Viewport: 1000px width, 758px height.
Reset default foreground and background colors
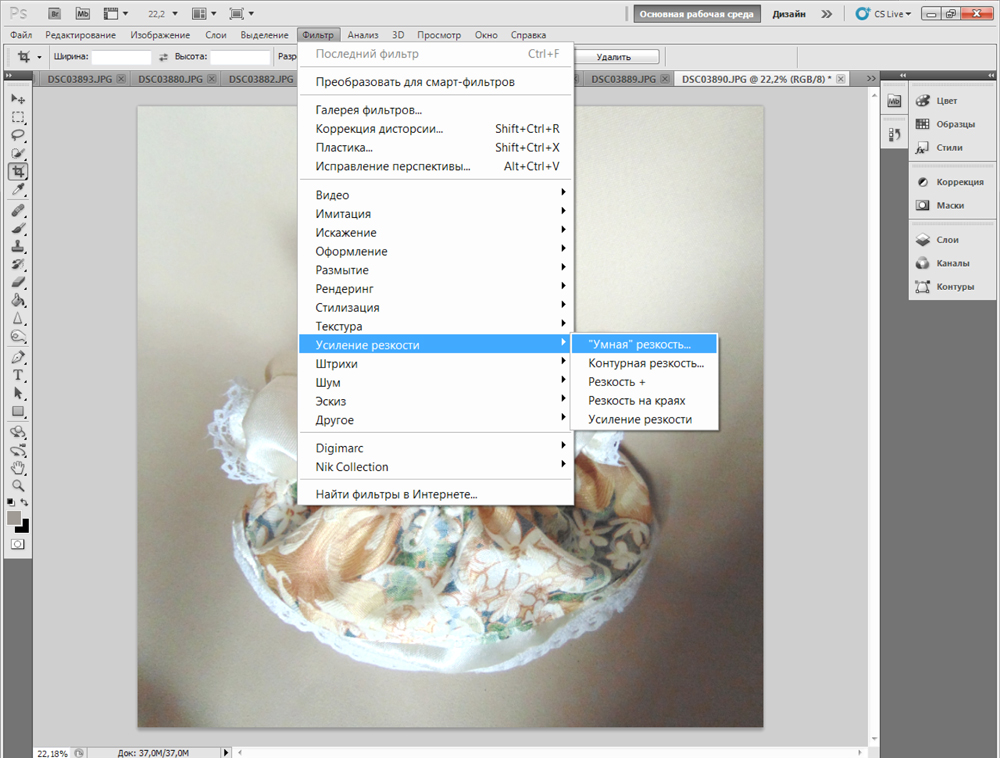[x=11, y=502]
